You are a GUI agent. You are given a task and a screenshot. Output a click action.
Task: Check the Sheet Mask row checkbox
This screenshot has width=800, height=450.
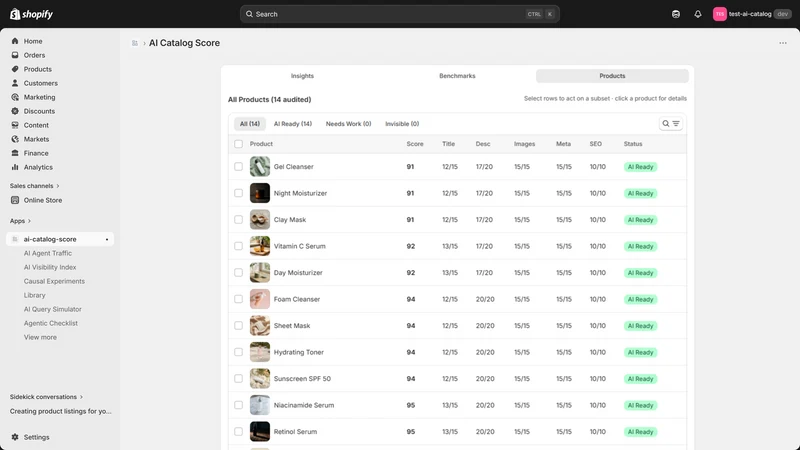click(x=238, y=326)
